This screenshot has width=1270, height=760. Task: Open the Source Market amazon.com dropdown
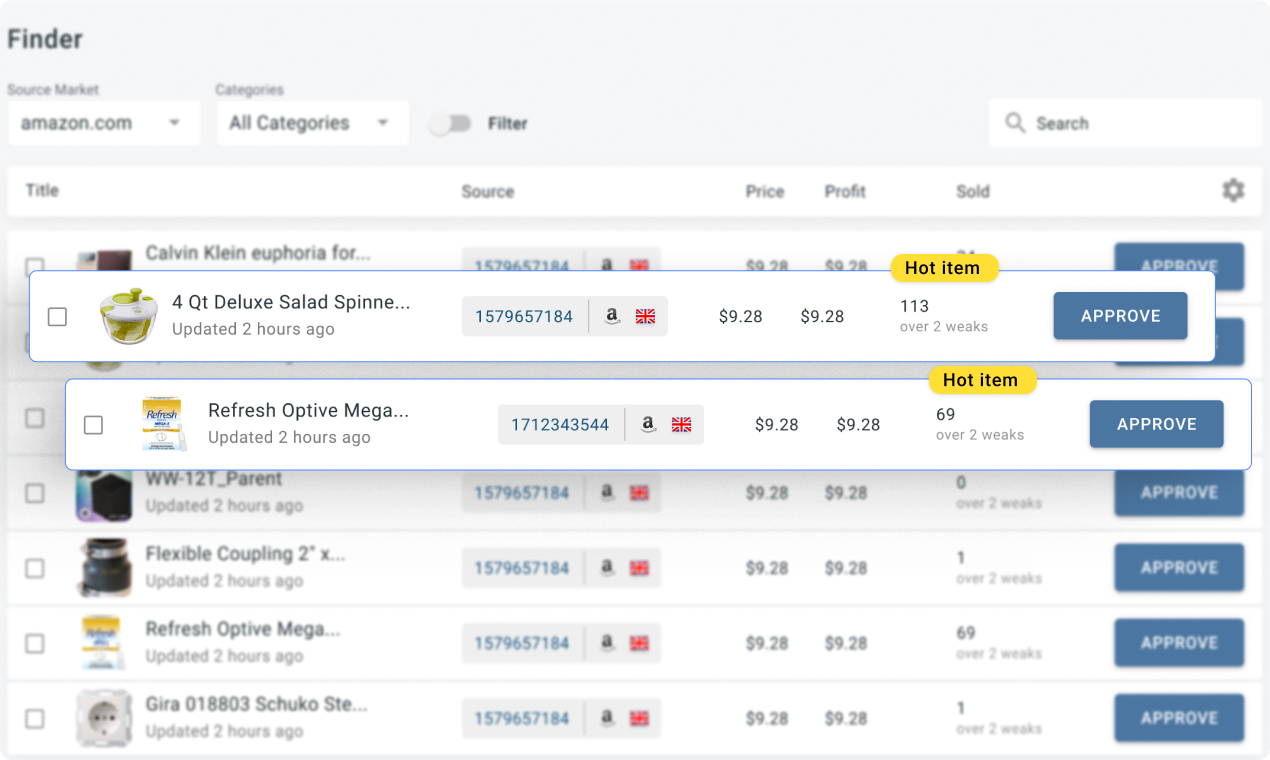click(104, 123)
